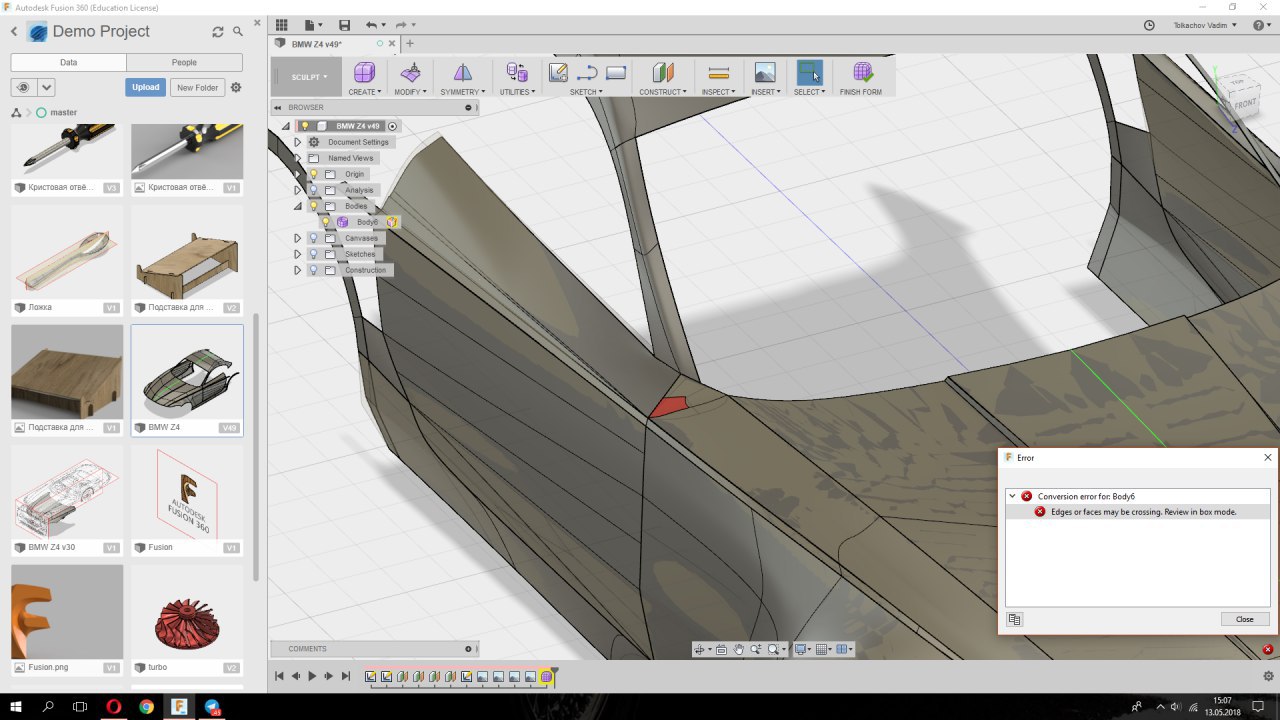Open the Insert image tool

pos(765,72)
